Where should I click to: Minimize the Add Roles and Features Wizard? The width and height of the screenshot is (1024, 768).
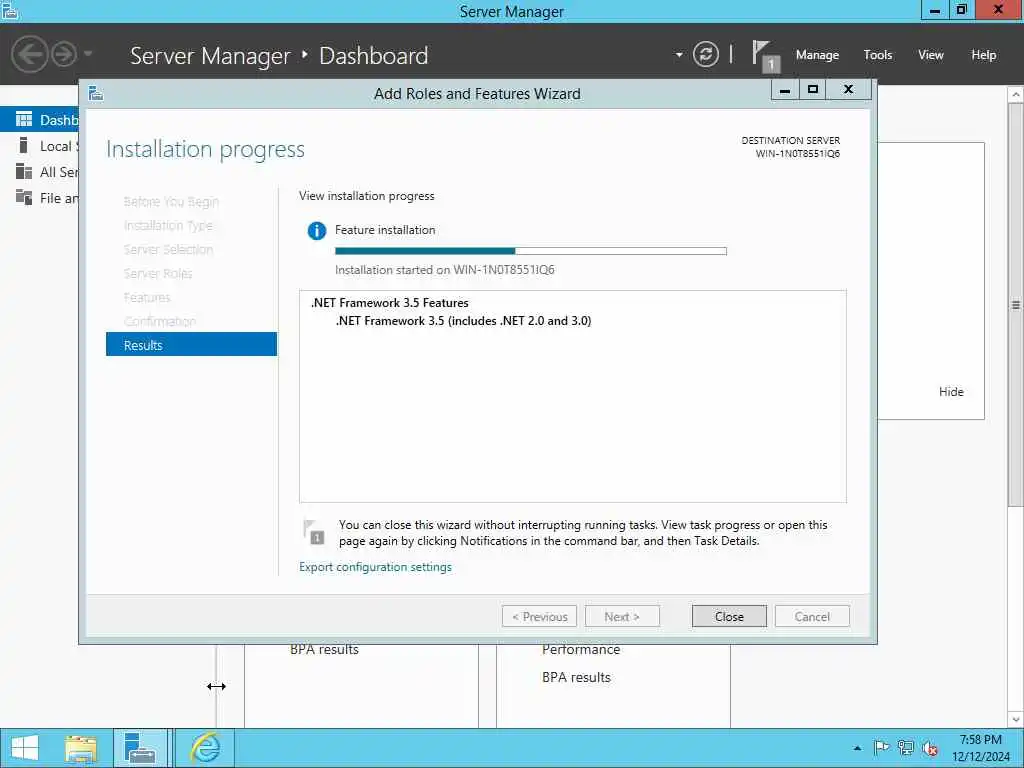[785, 90]
